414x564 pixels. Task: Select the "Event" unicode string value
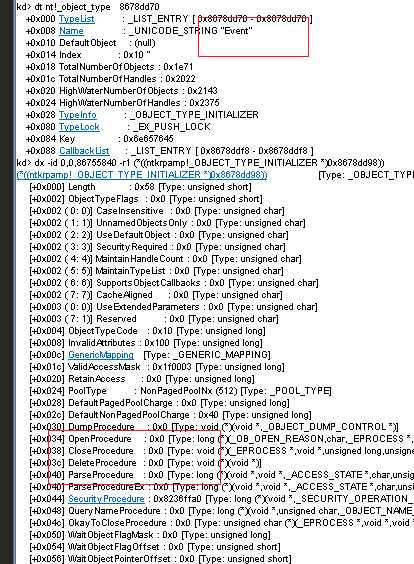[236, 31]
